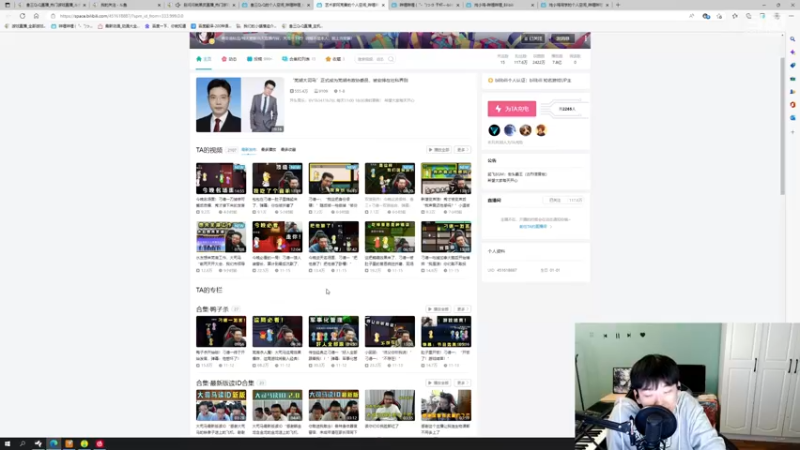Open the featured video with two suited men

click(x=240, y=105)
